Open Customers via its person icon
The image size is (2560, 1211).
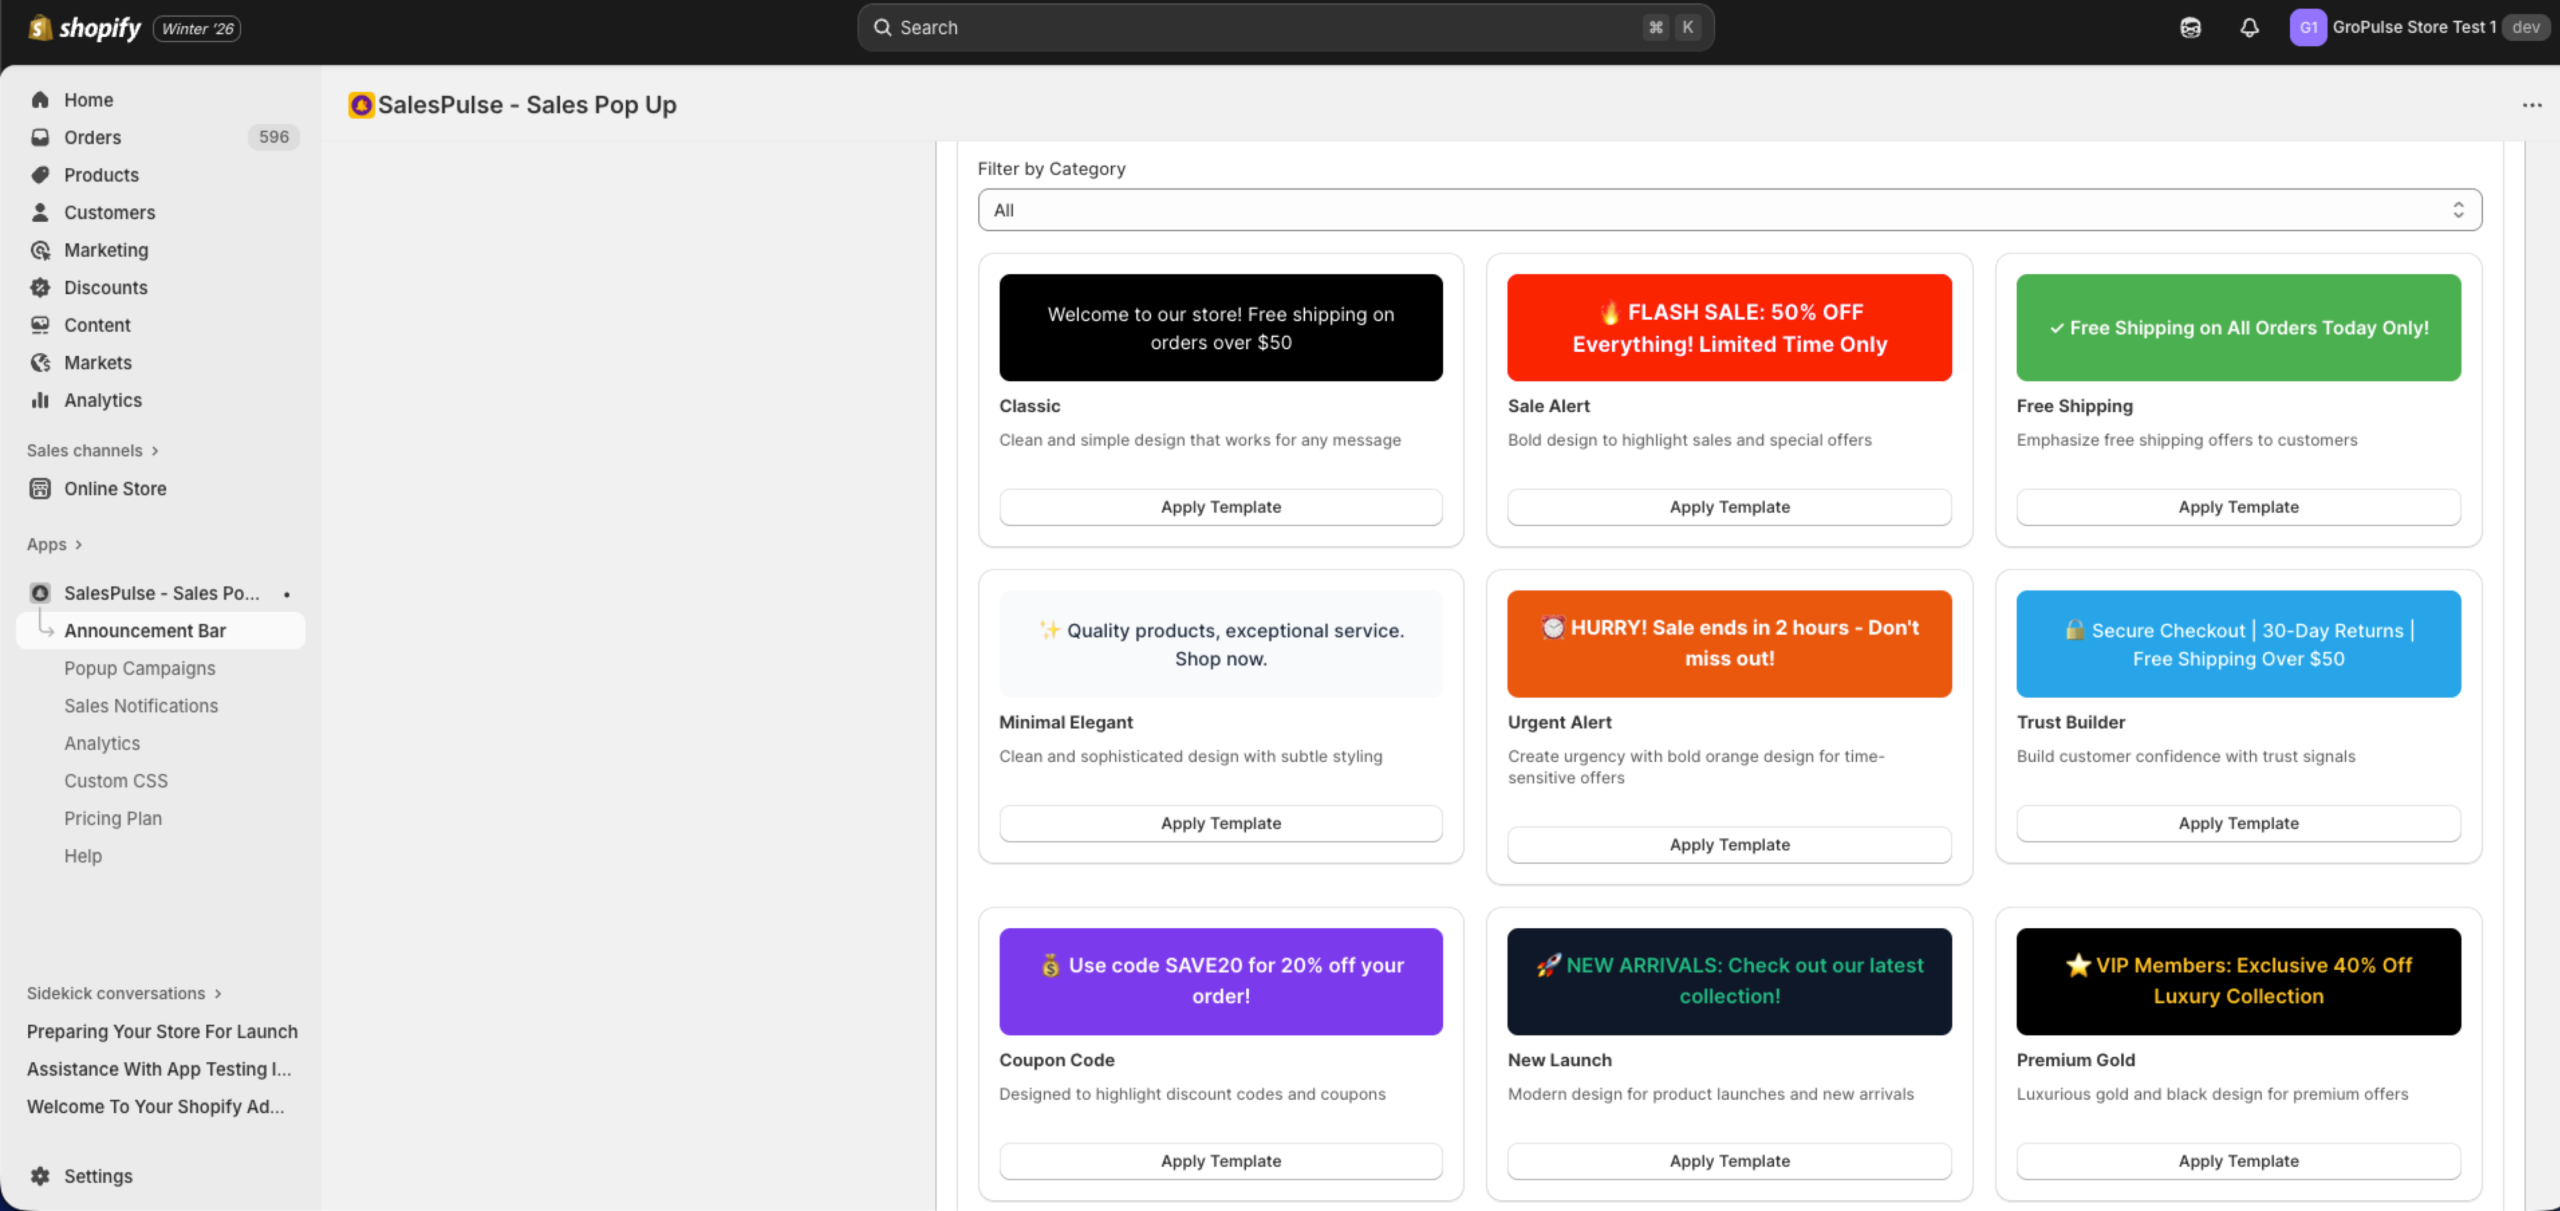pos(40,212)
